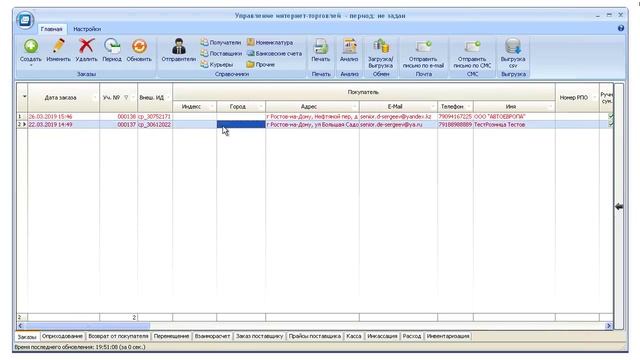Click Отправить письмо по СМС icon

click(x=472, y=46)
